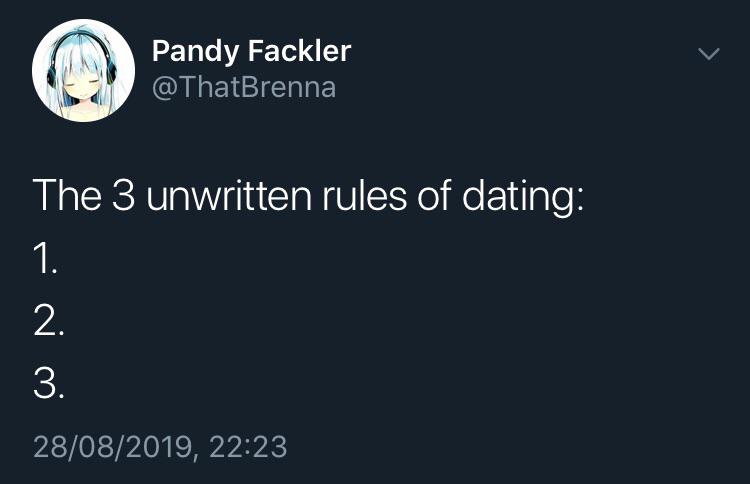
Task: Click list item number 1.
Action: click(45, 259)
